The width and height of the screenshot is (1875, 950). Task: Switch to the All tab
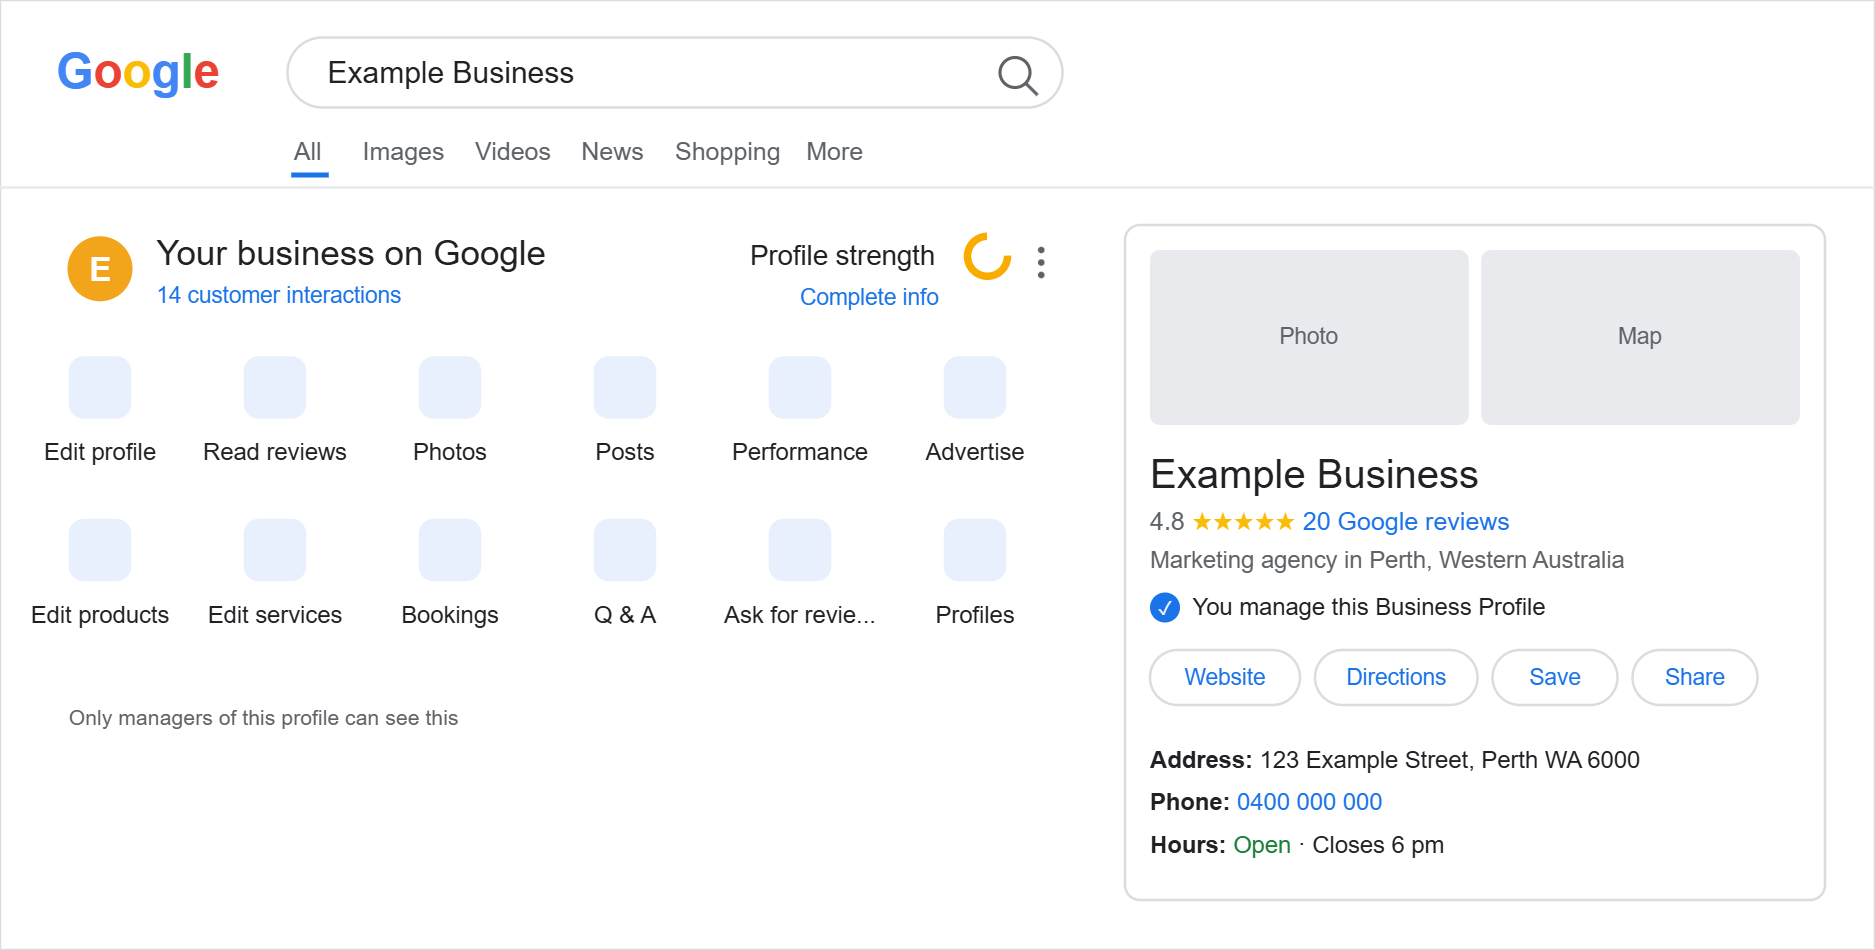pyautogui.click(x=308, y=152)
